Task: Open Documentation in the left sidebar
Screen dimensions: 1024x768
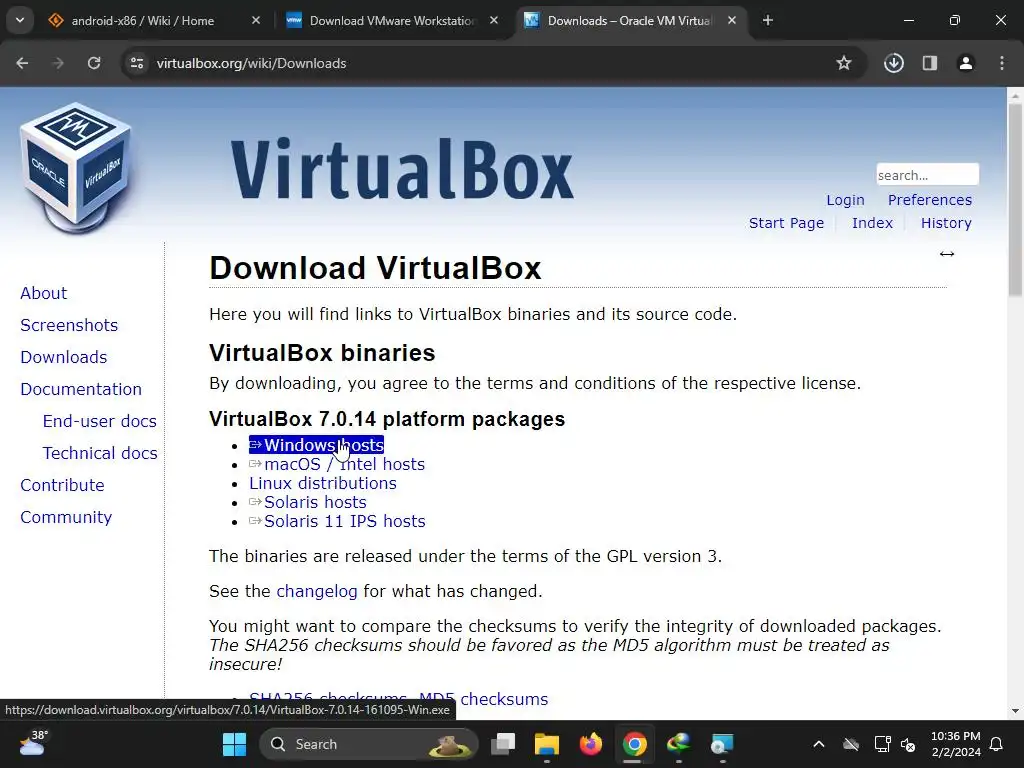Action: pyautogui.click(x=81, y=389)
